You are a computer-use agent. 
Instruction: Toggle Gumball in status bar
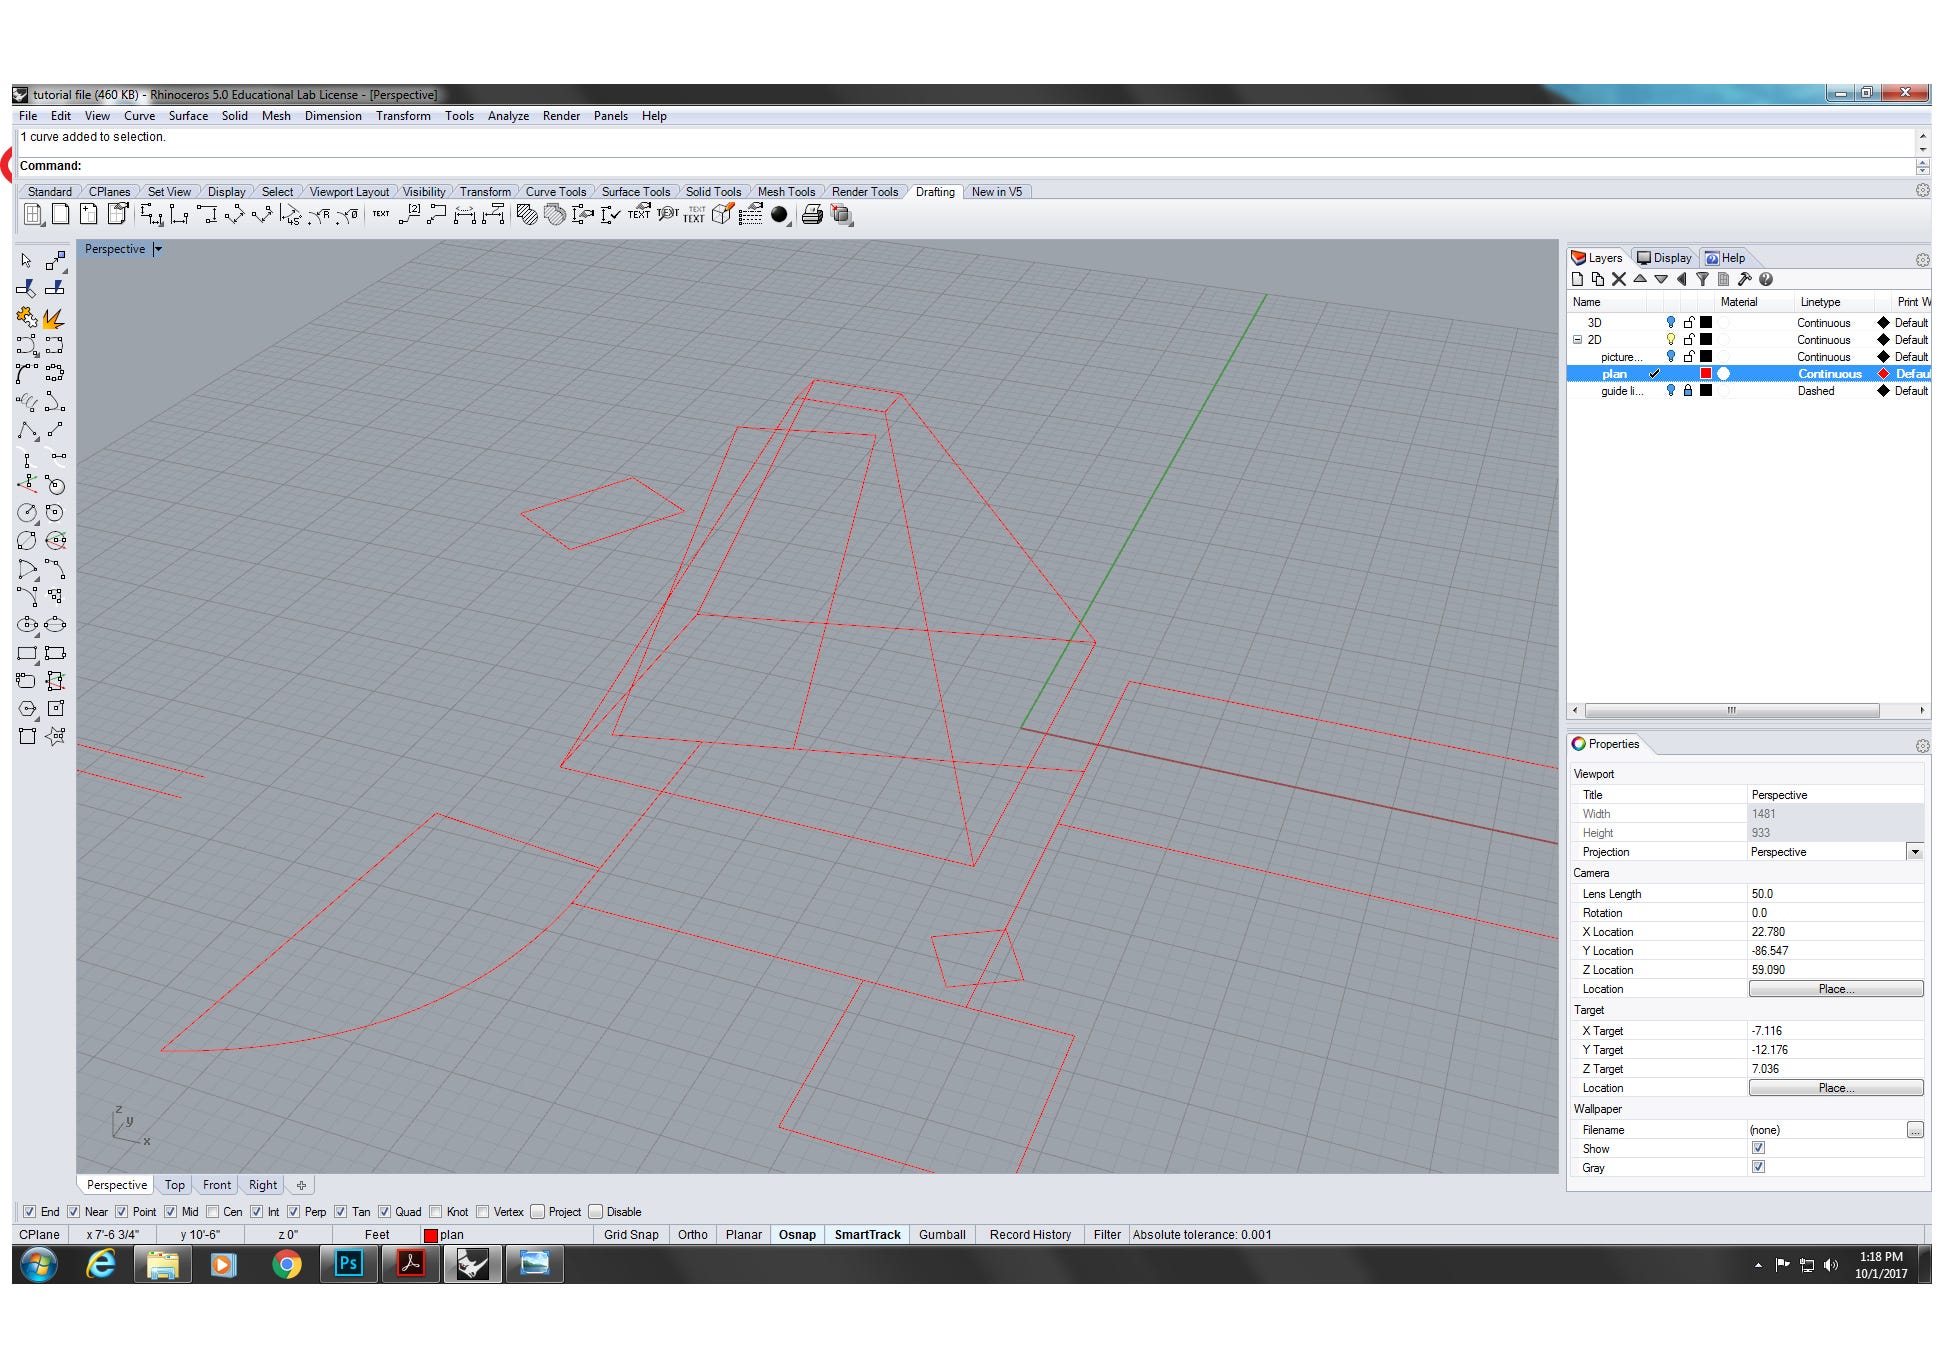click(x=942, y=1234)
